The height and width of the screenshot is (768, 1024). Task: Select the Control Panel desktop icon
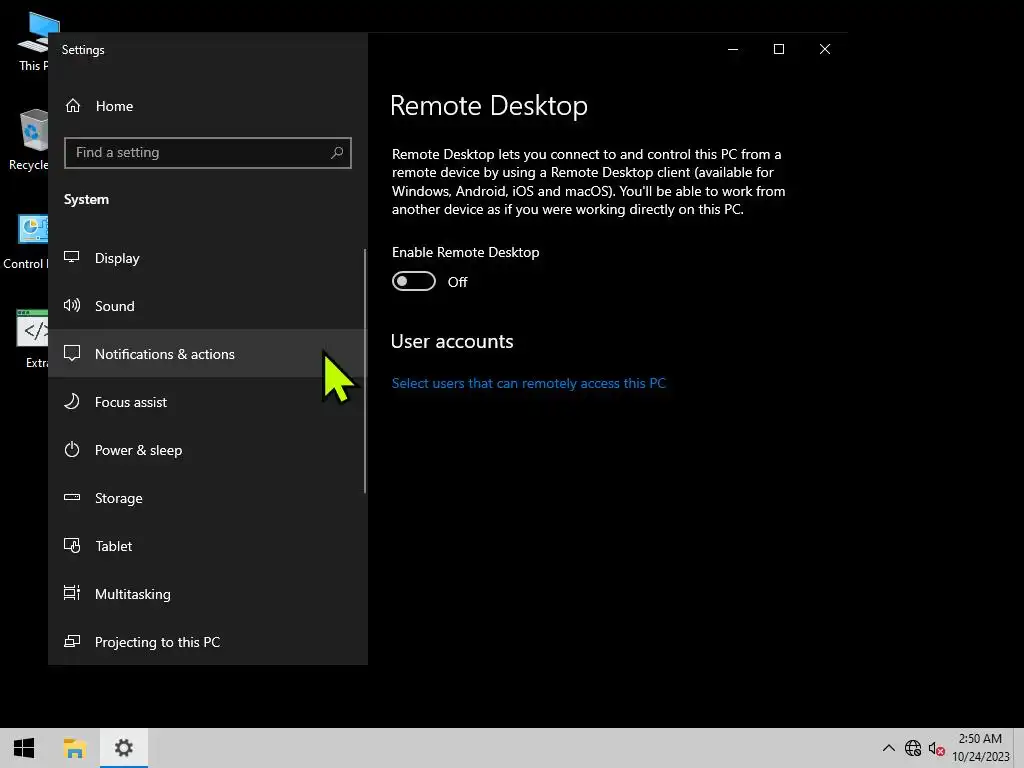pyautogui.click(x=26, y=242)
